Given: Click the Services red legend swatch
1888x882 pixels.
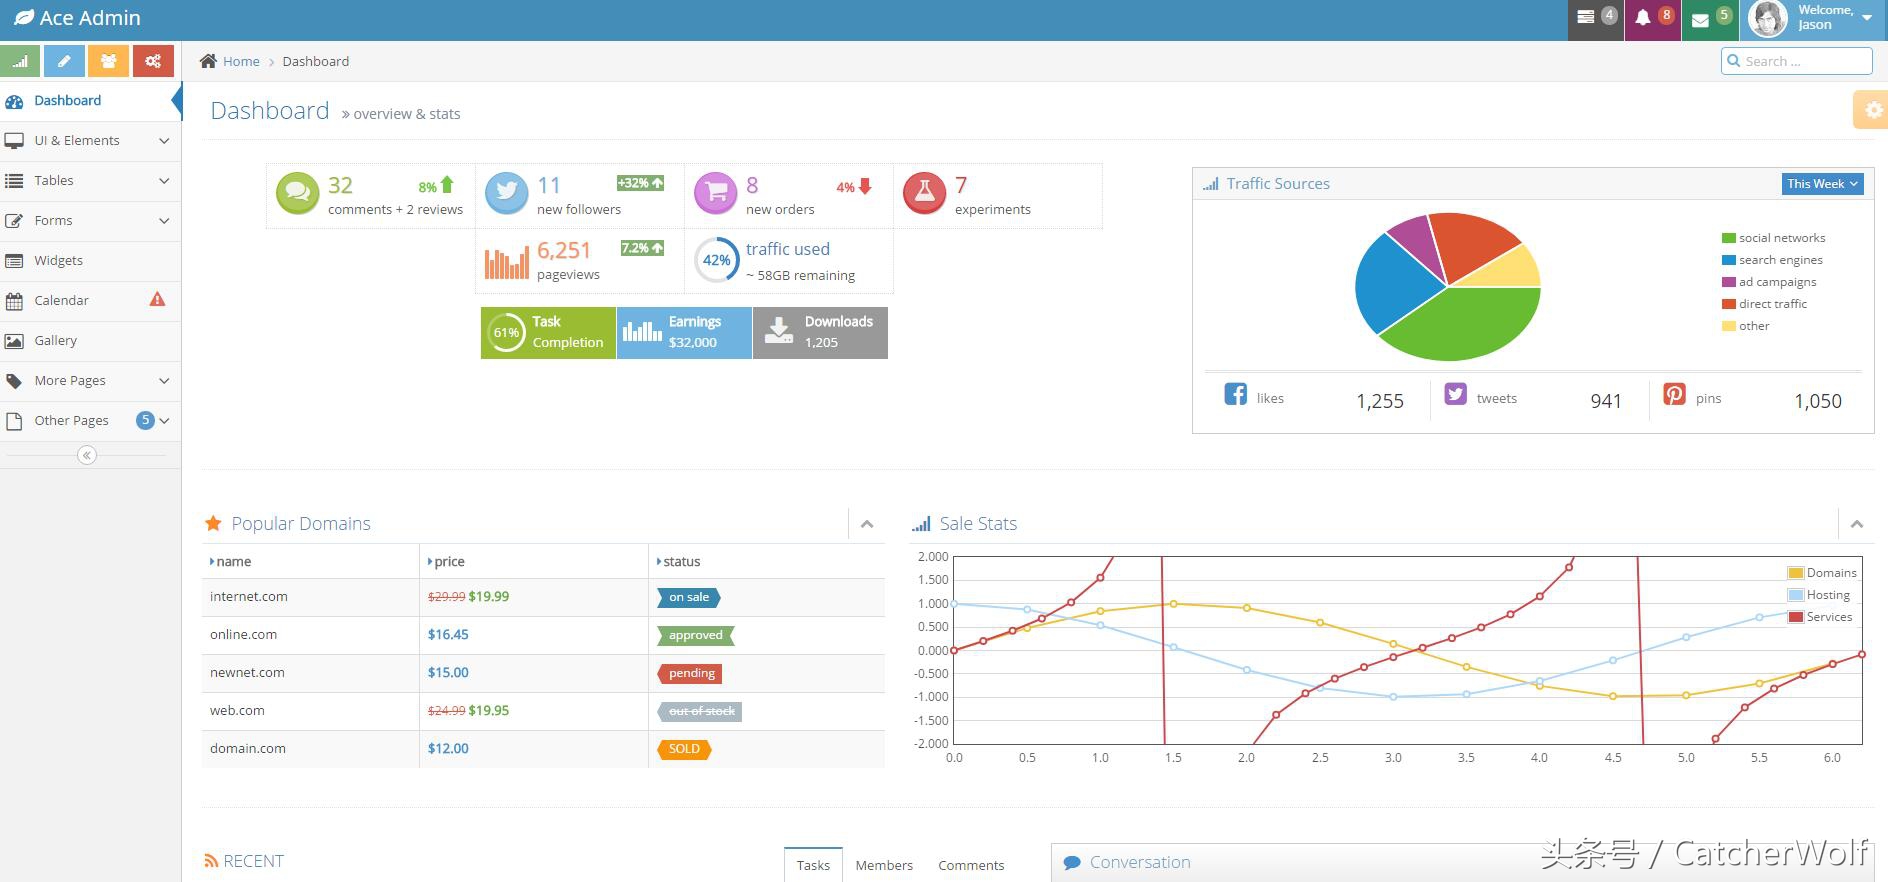Looking at the screenshot, I should tap(1795, 617).
